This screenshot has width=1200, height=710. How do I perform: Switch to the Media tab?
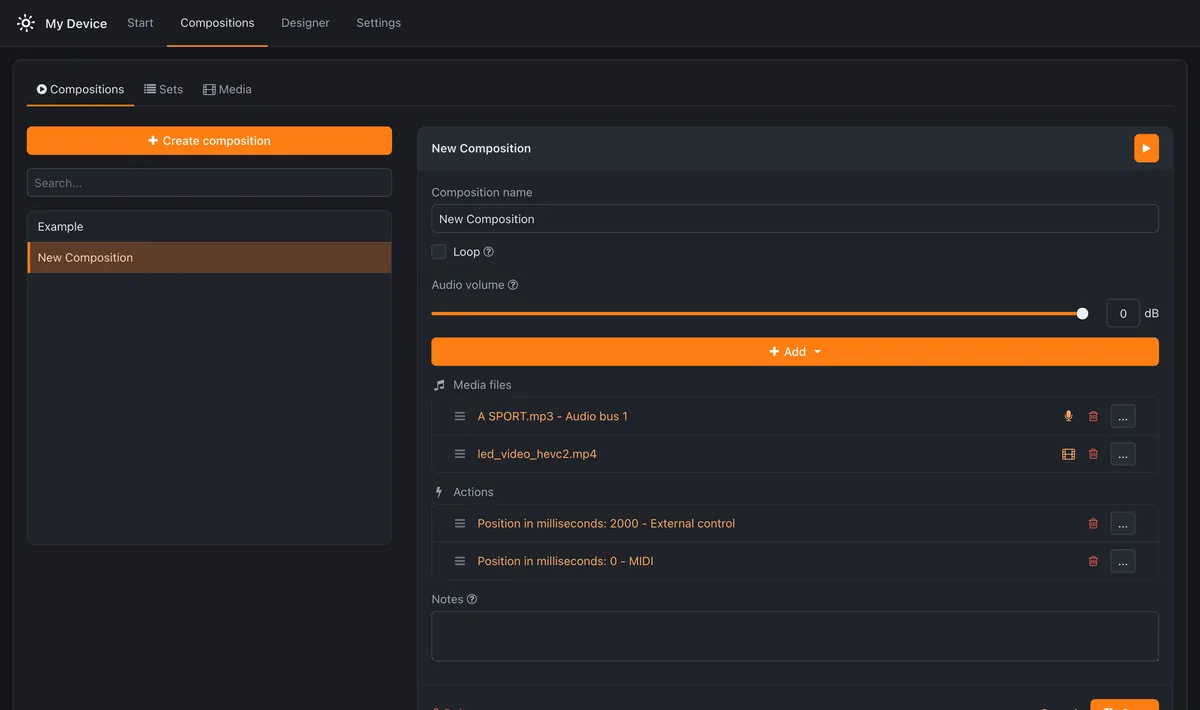[x=227, y=89]
